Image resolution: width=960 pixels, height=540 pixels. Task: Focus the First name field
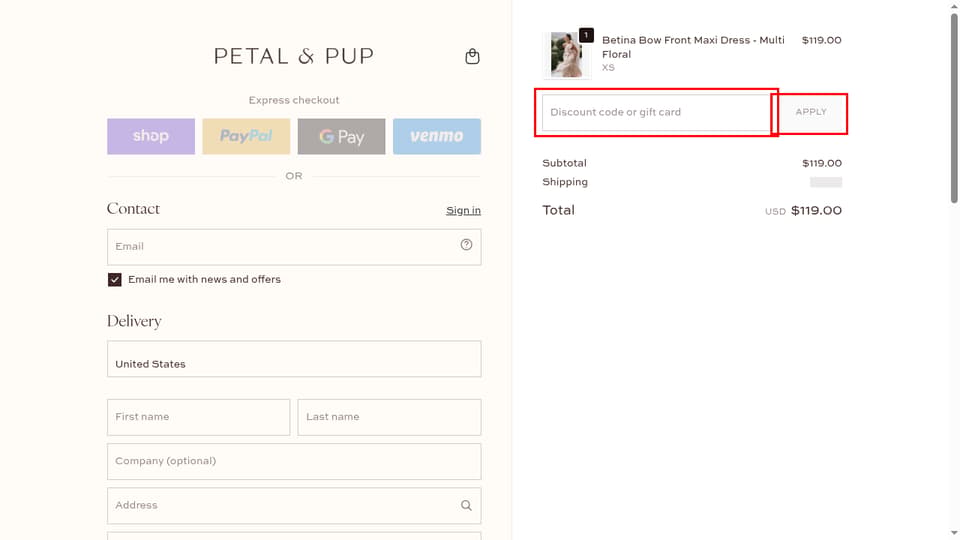(198, 418)
